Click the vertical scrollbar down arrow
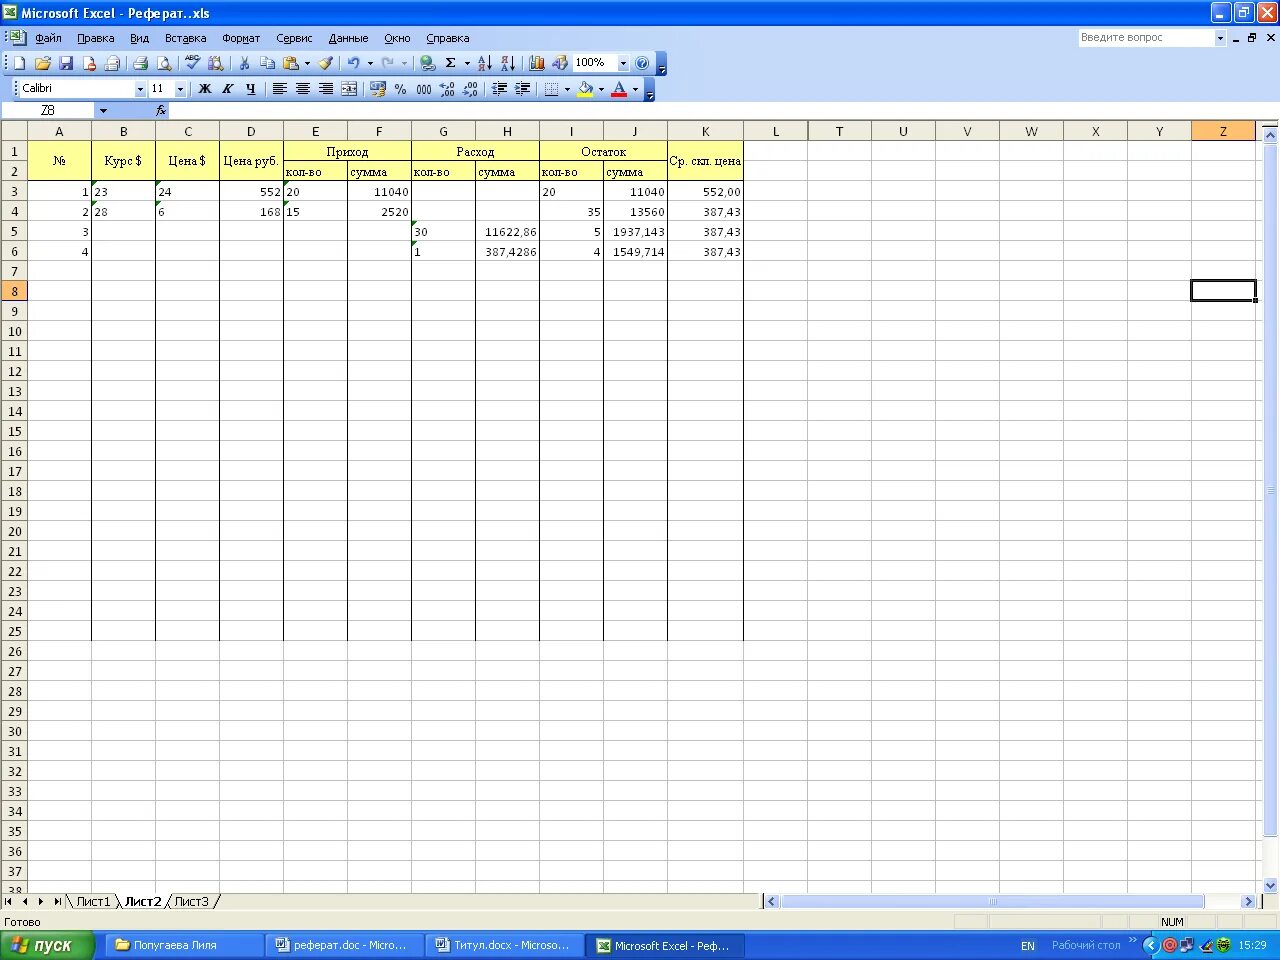The width and height of the screenshot is (1280, 960). tap(1271, 885)
